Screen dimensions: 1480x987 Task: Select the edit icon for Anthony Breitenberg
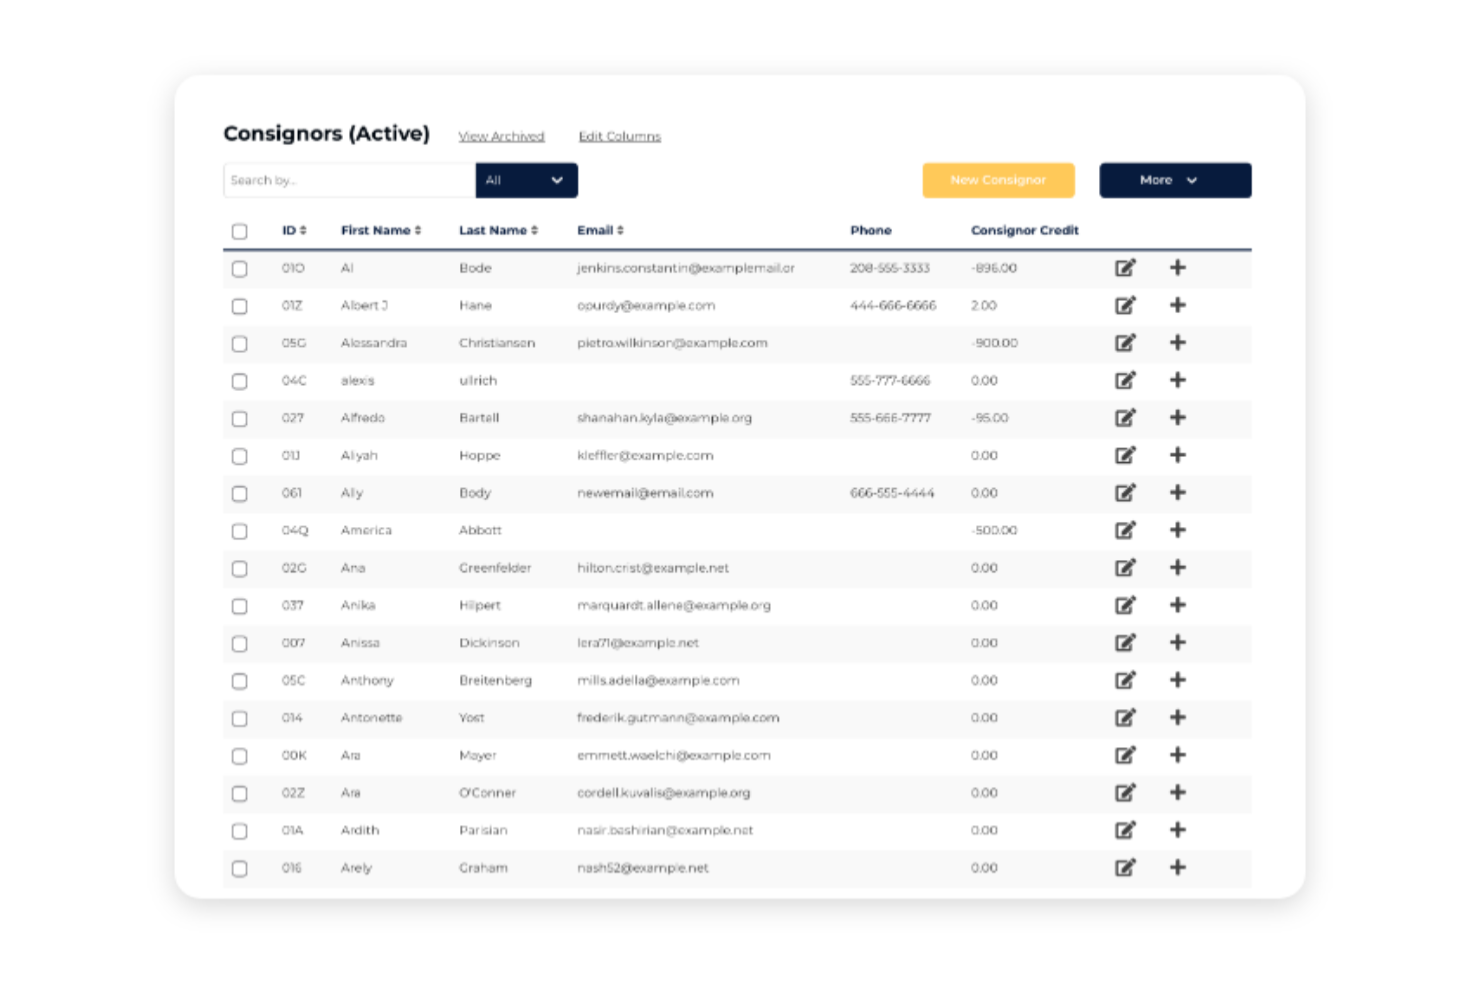[x=1126, y=680]
